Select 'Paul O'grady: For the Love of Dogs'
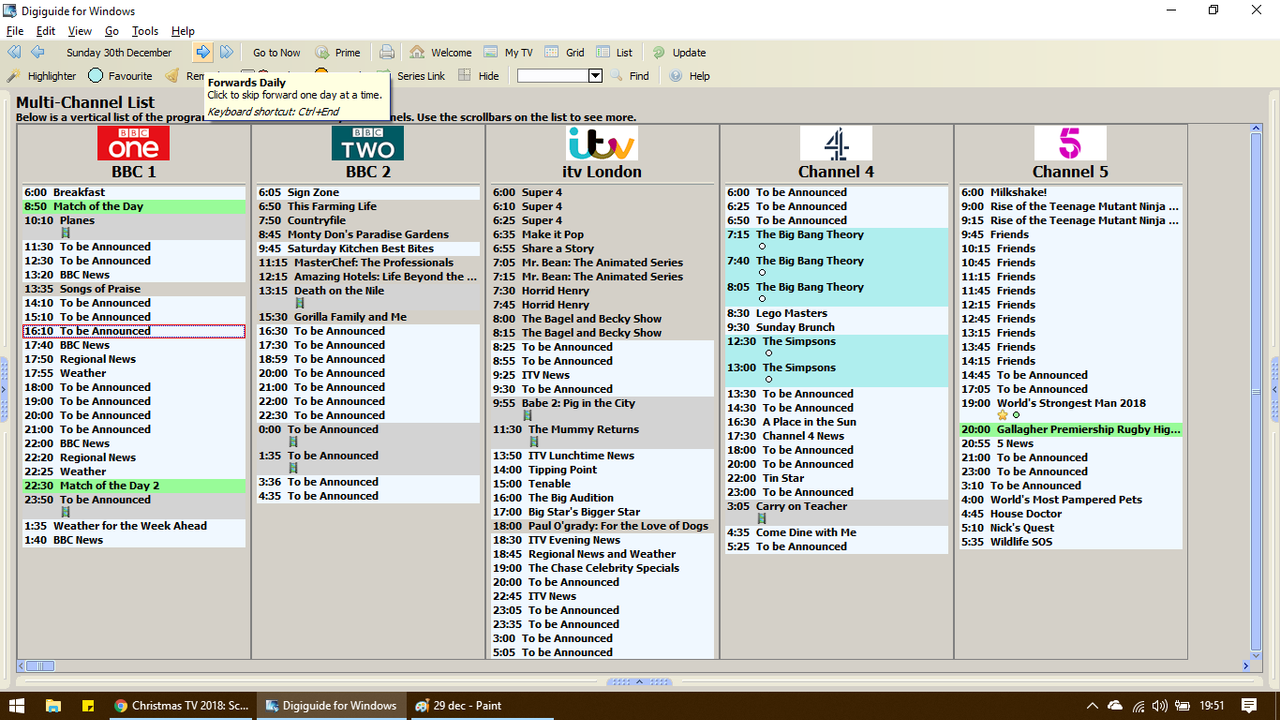Image resolution: width=1280 pixels, height=720 pixels. [602, 525]
